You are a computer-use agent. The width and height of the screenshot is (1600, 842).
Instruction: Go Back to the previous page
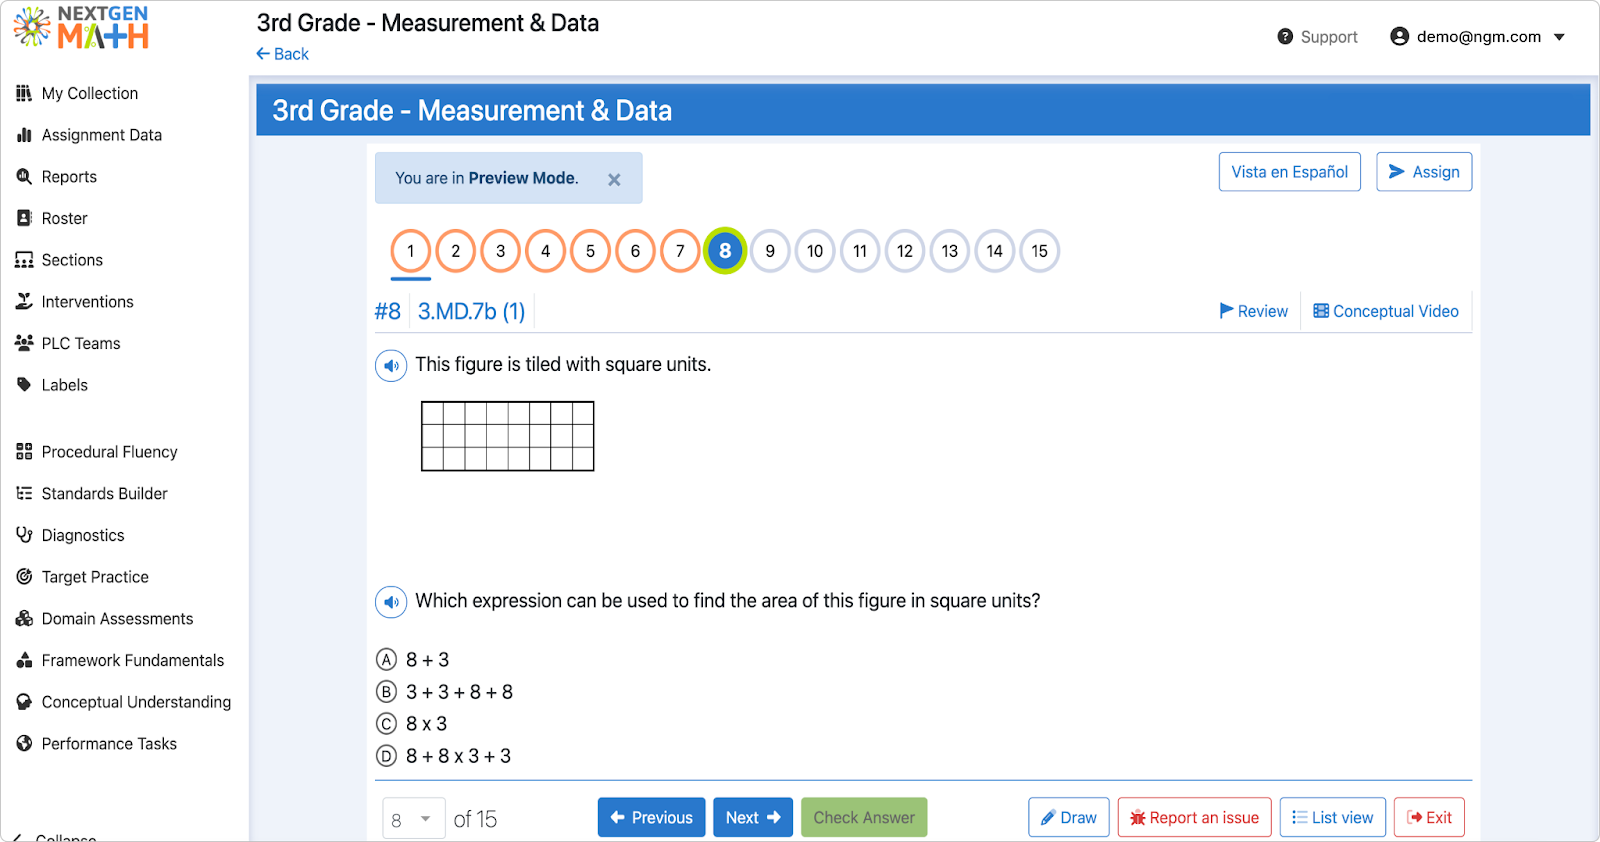click(281, 53)
